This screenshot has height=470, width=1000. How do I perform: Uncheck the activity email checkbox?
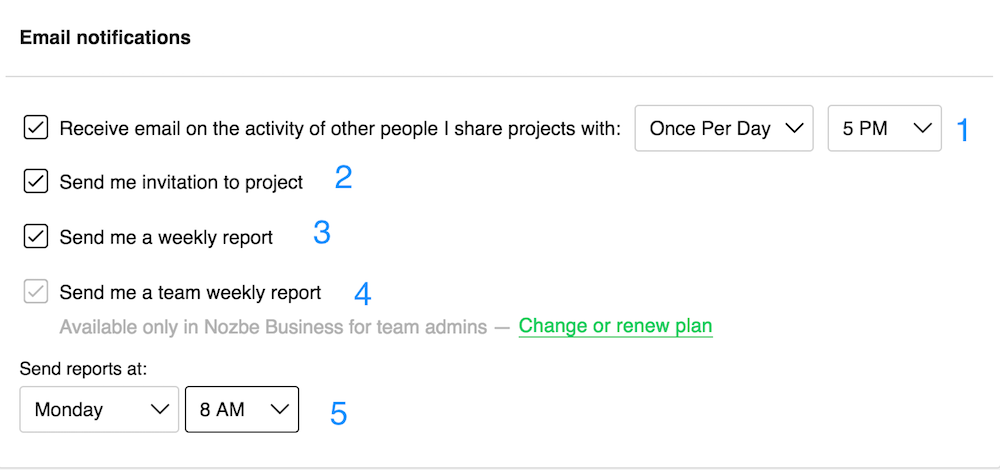[36, 128]
